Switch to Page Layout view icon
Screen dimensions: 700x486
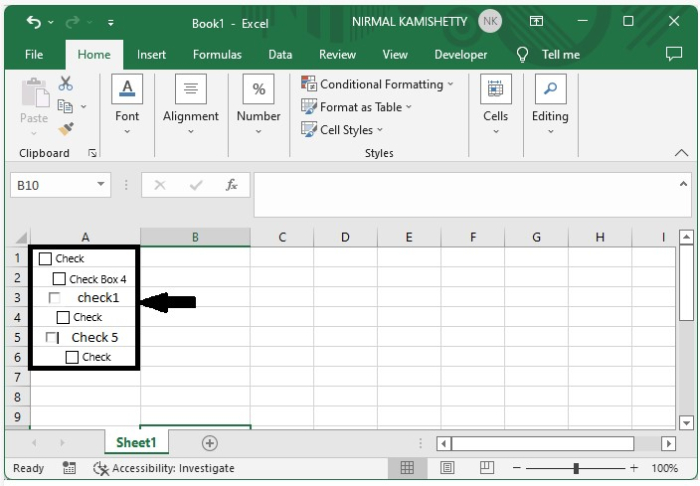point(447,467)
